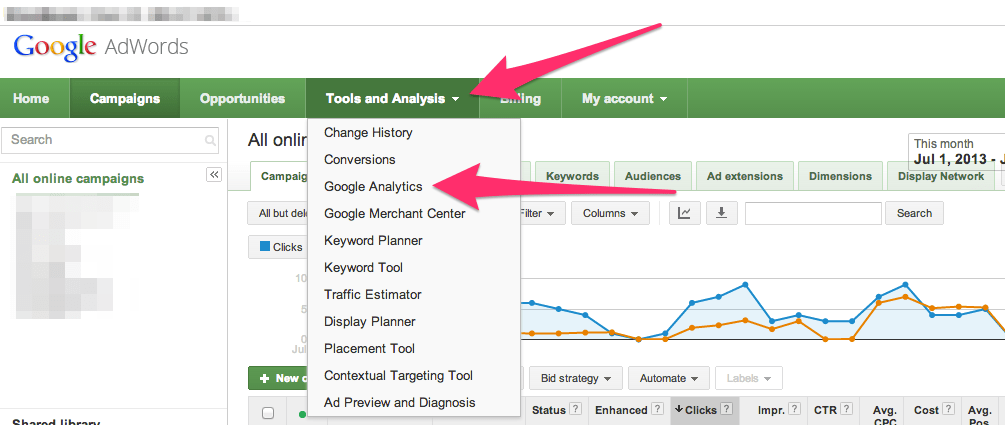Open the Labels dropdown
Image resolution: width=1005 pixels, height=425 pixels.
749,378
